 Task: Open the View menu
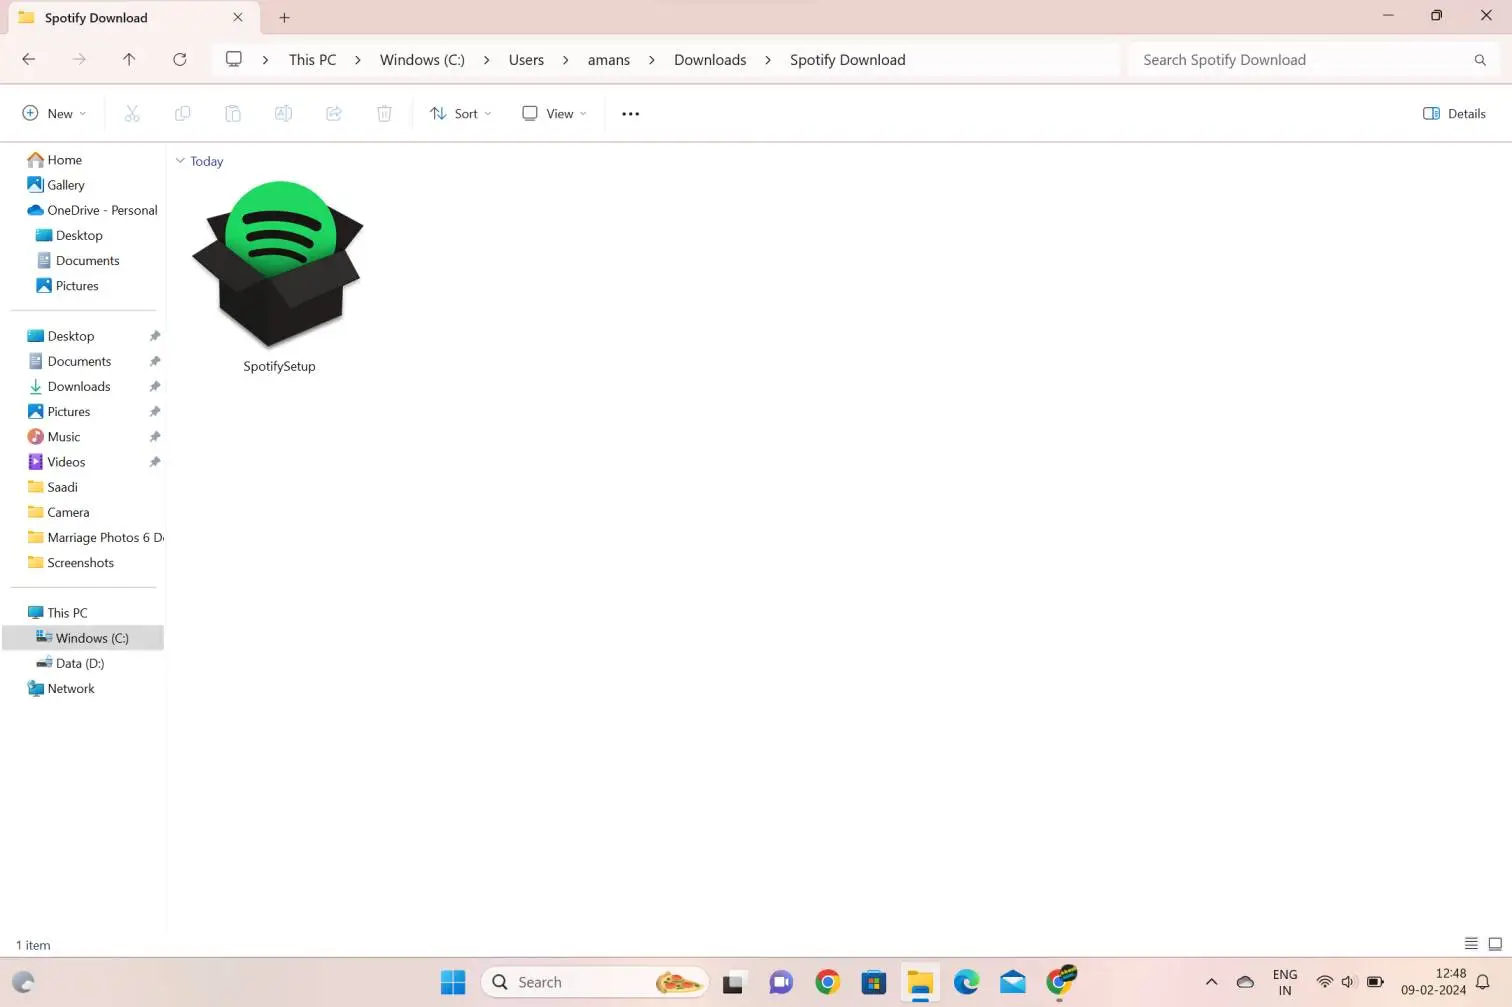click(553, 113)
